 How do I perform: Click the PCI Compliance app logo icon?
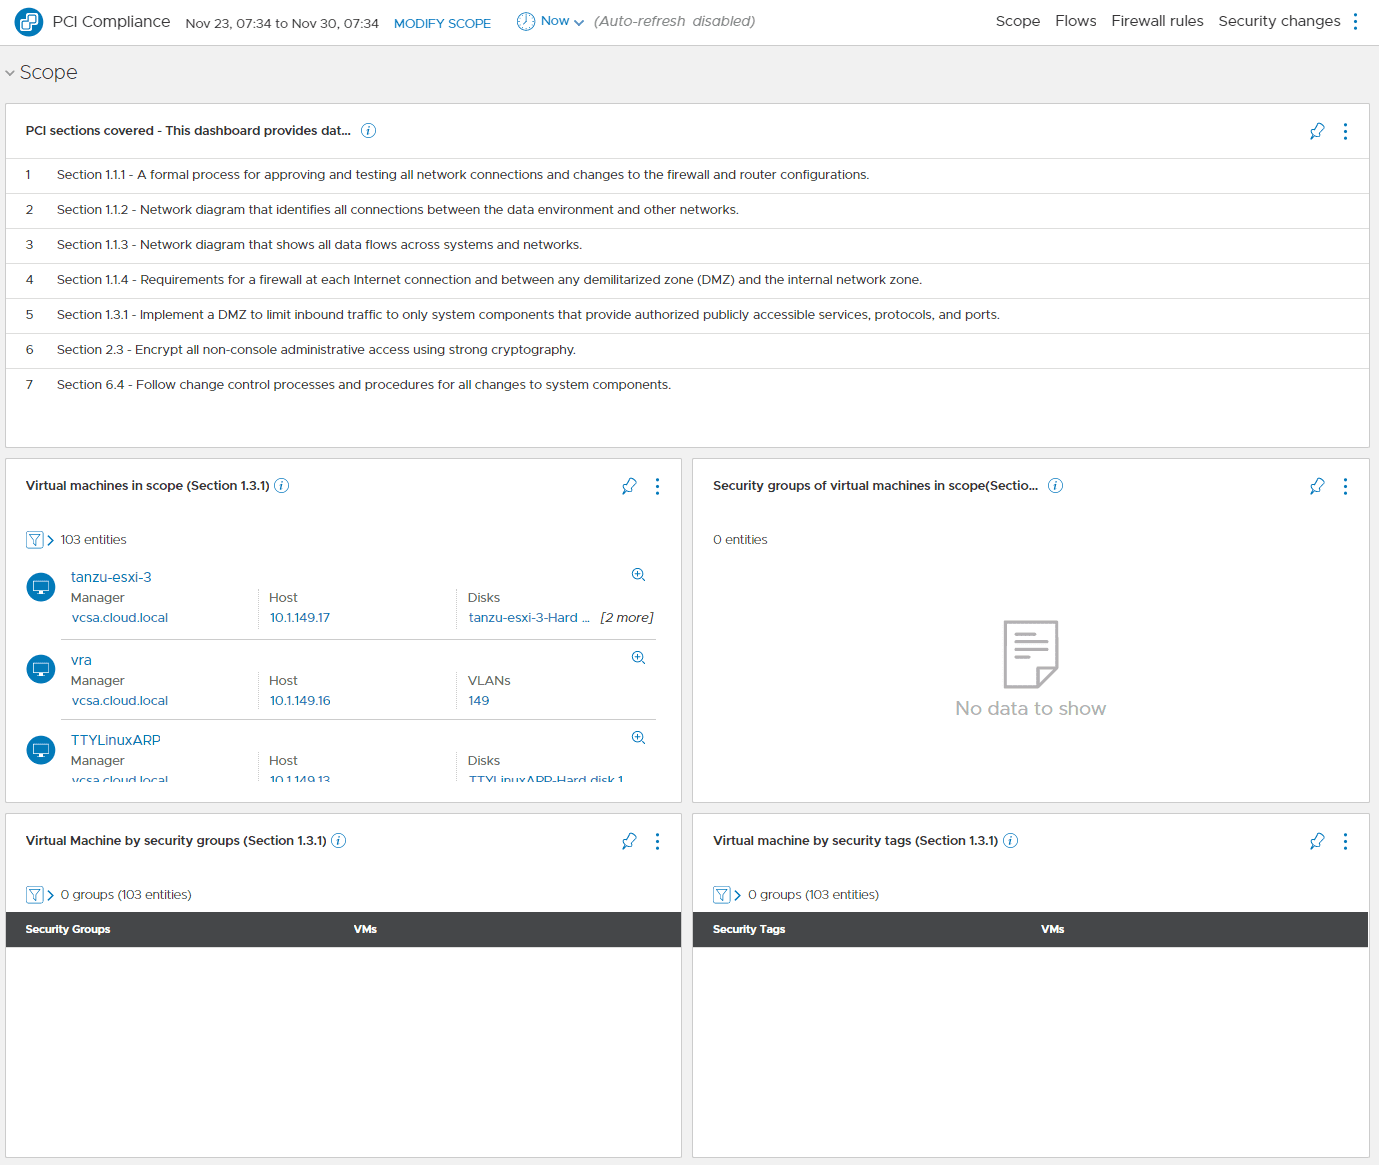(x=29, y=22)
